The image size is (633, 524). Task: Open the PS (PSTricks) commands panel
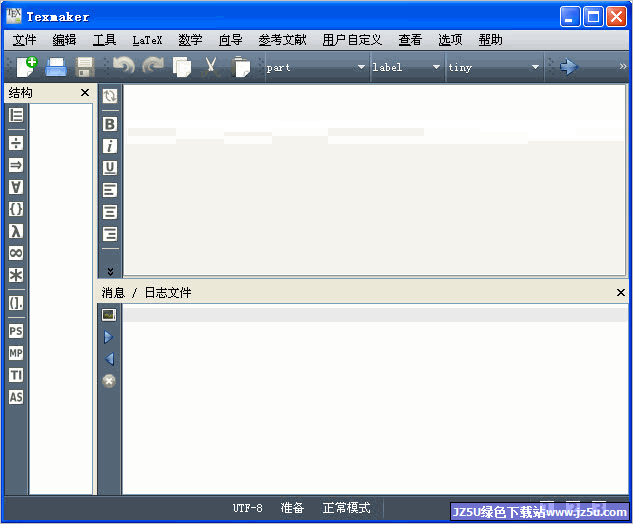tap(16, 331)
